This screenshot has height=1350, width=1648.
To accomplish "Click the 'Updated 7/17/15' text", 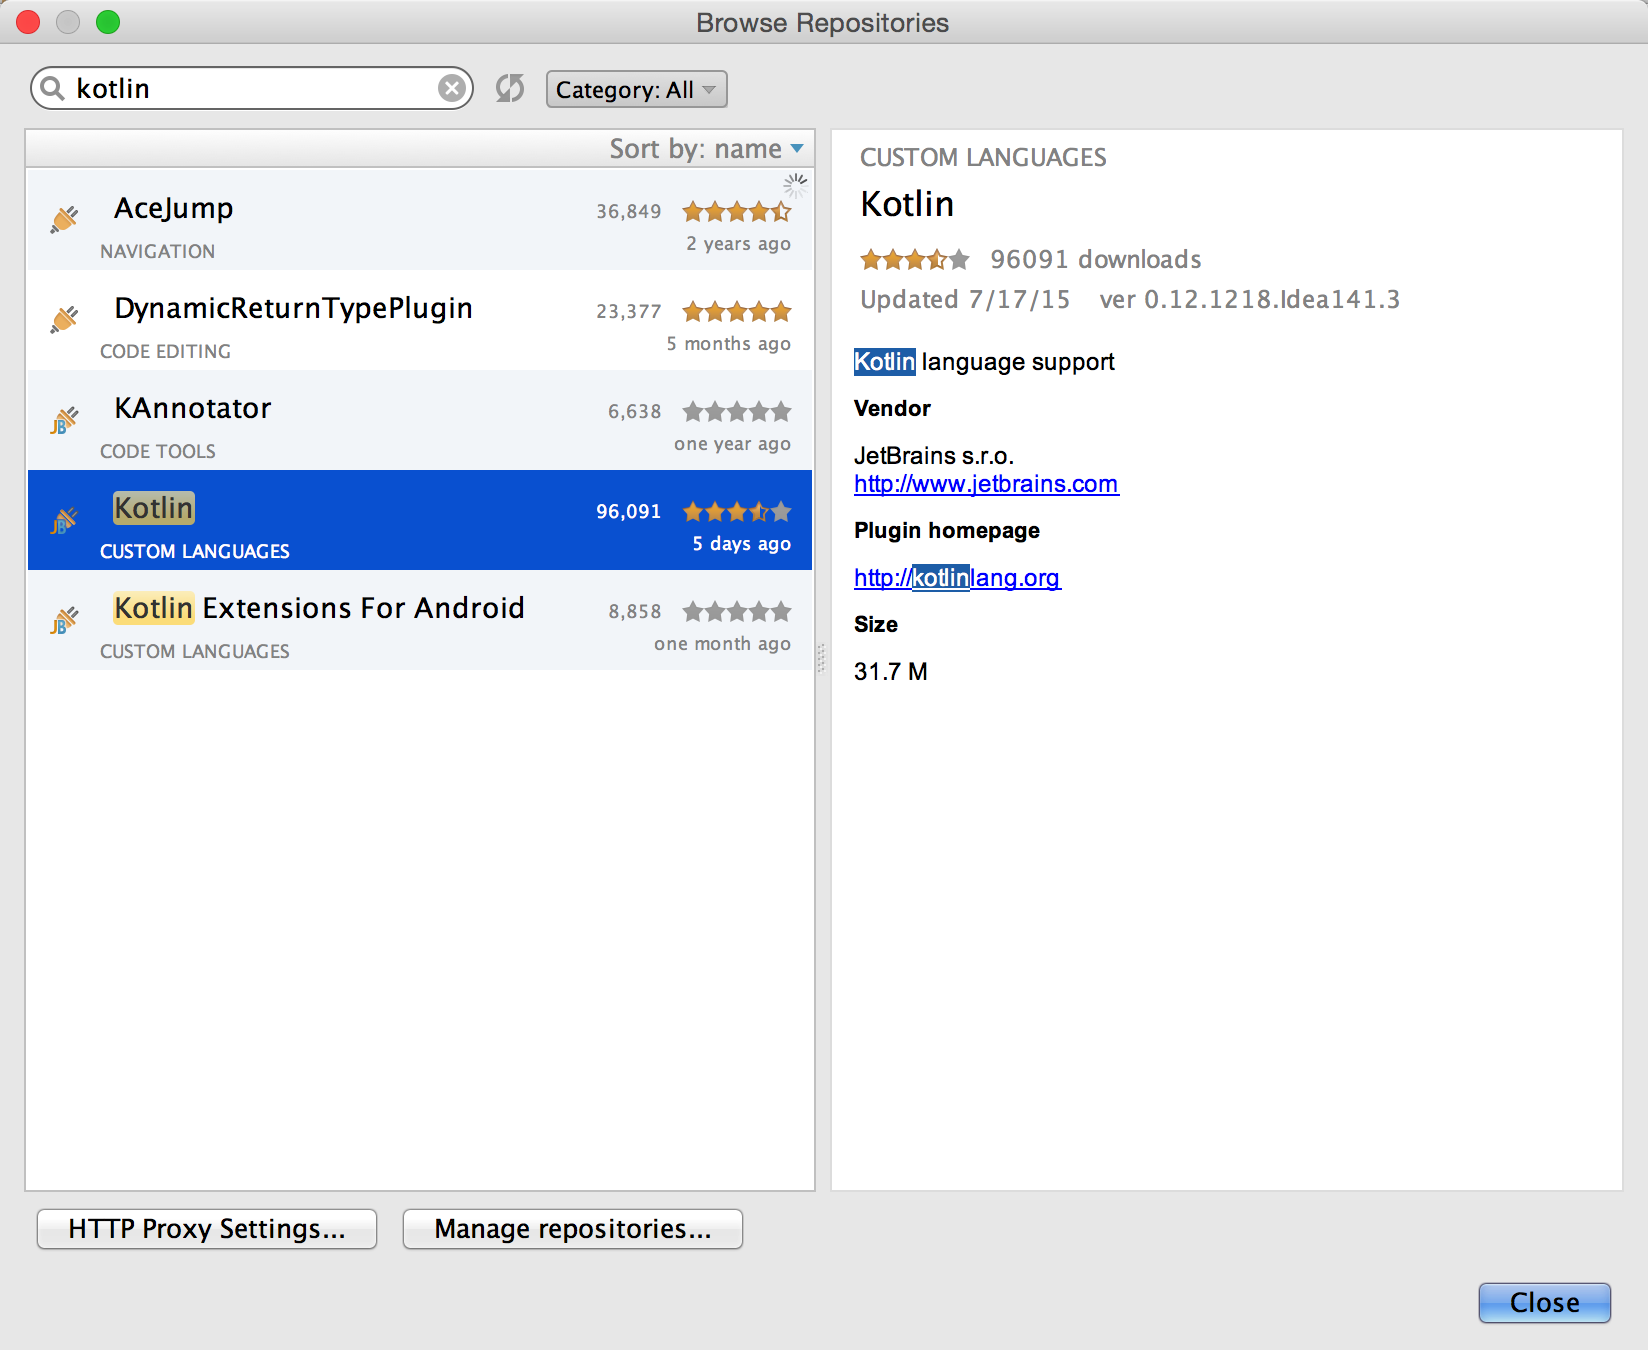I will pyautogui.click(x=965, y=299).
